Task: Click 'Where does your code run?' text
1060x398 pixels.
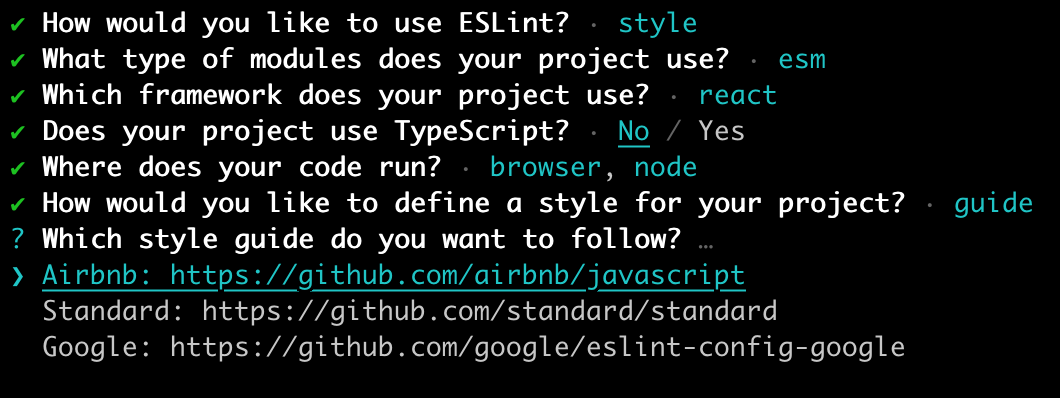Action: [x=241, y=167]
